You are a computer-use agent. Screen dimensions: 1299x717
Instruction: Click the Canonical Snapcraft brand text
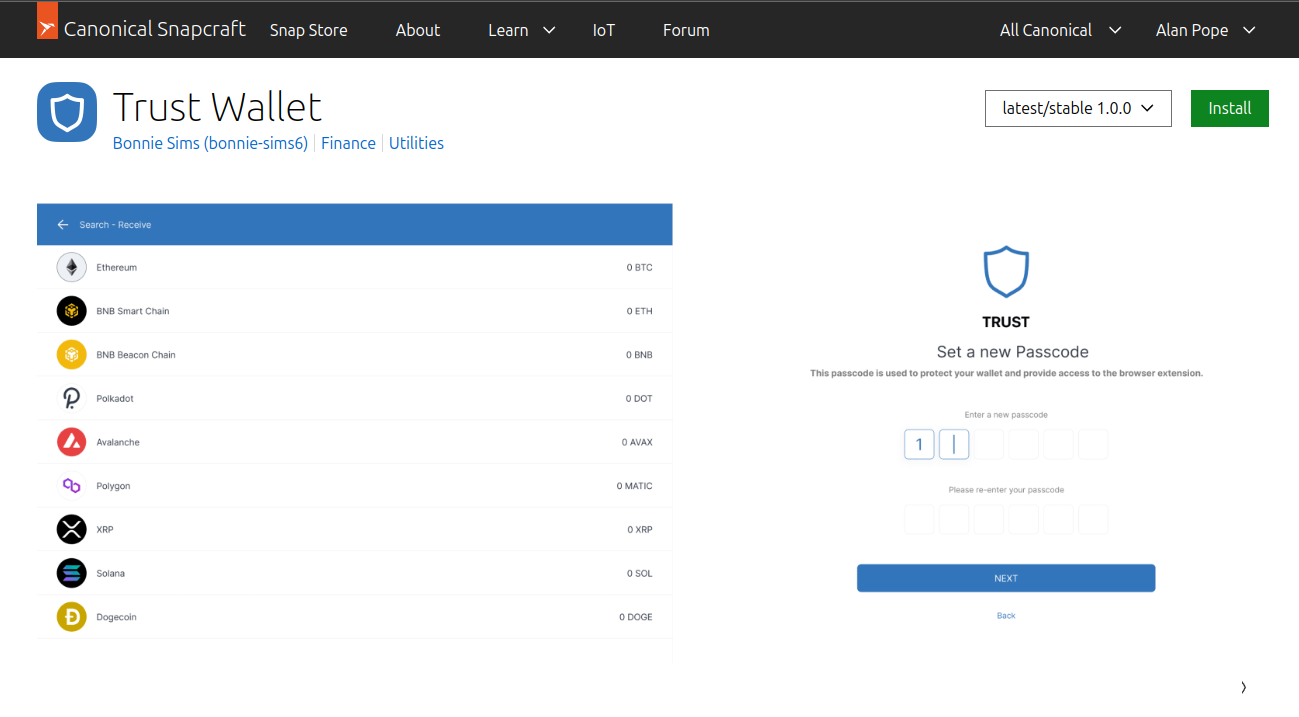click(x=155, y=29)
